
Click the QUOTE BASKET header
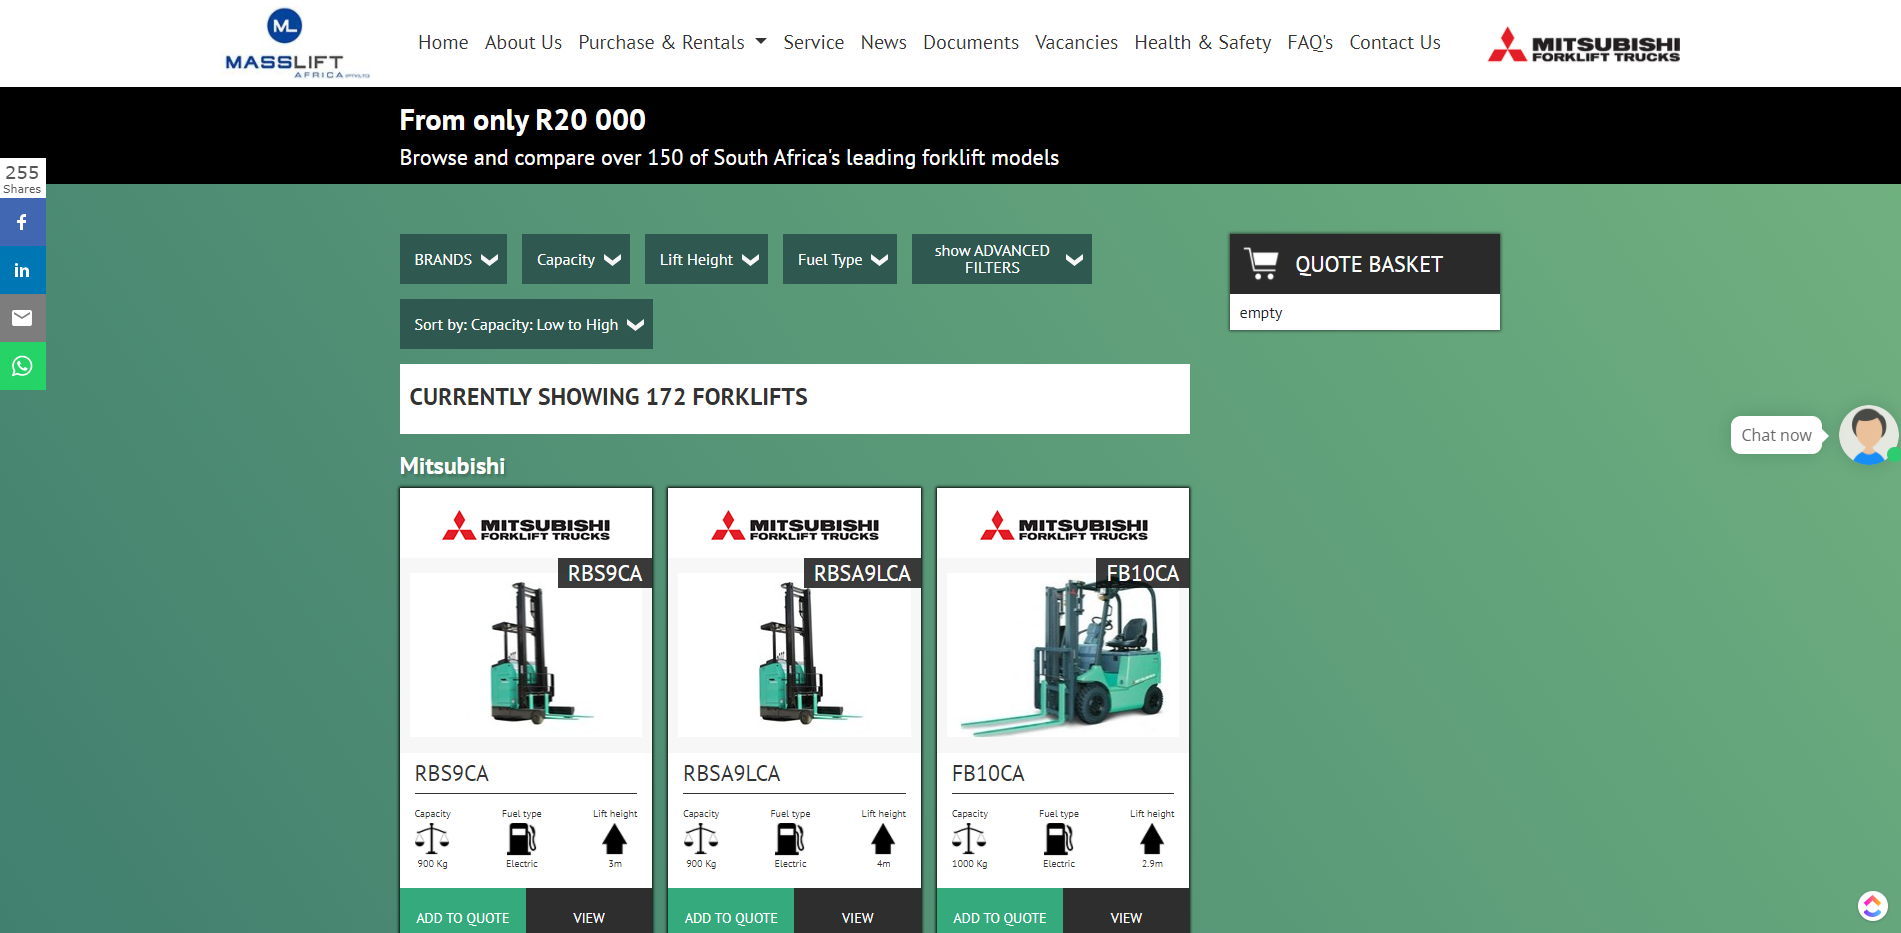pyautogui.click(x=1365, y=264)
